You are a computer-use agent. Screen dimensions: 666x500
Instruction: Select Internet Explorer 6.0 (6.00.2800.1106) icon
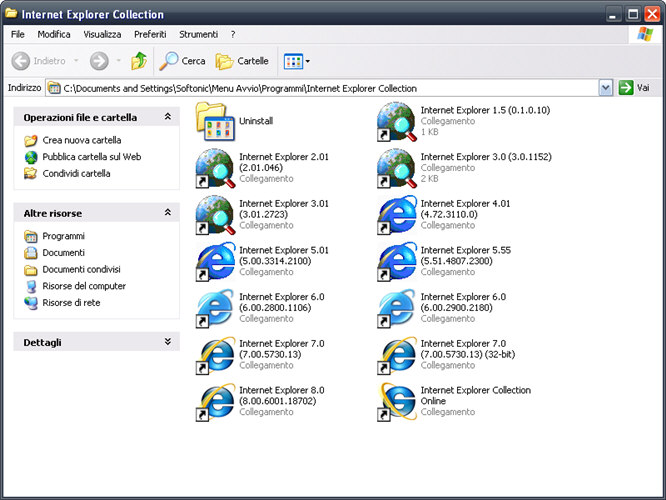215,308
